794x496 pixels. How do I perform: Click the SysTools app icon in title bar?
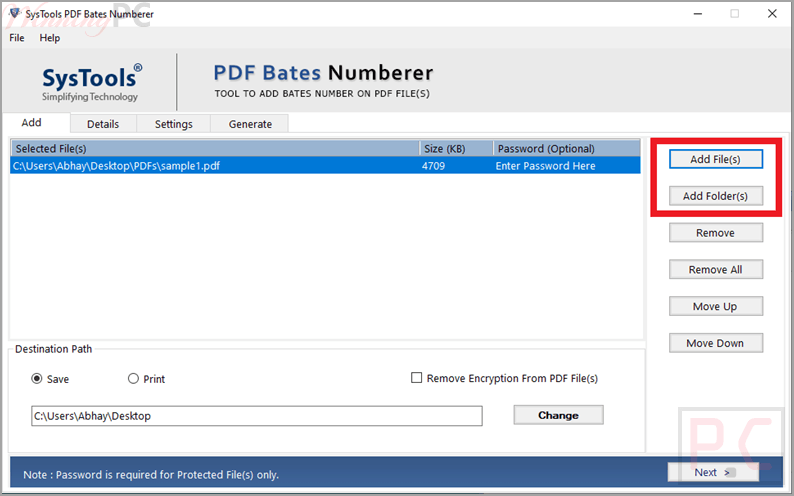[15, 13]
